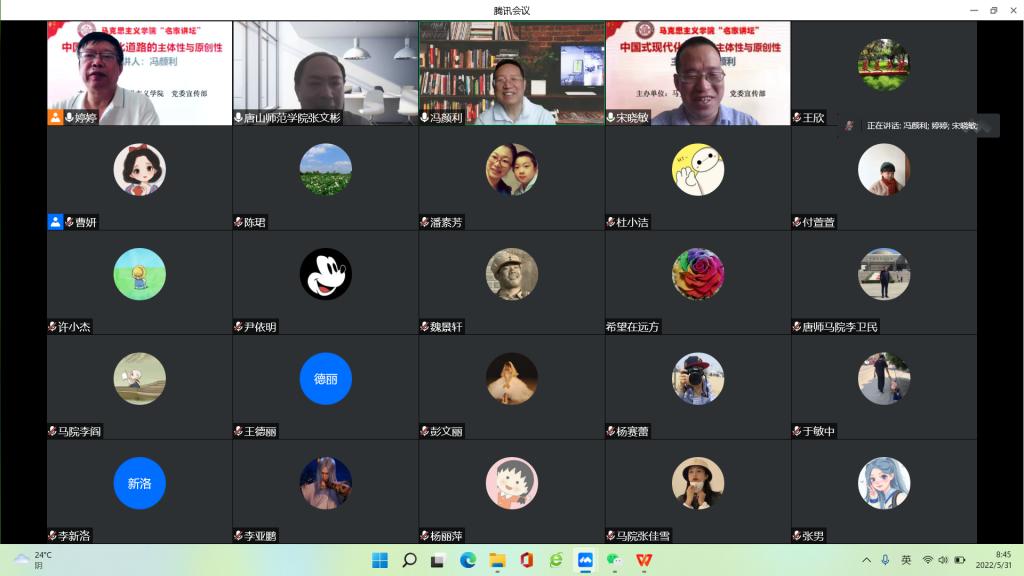1024x576 pixels.
Task: Open WeChat from the taskbar
Action: [x=615, y=560]
